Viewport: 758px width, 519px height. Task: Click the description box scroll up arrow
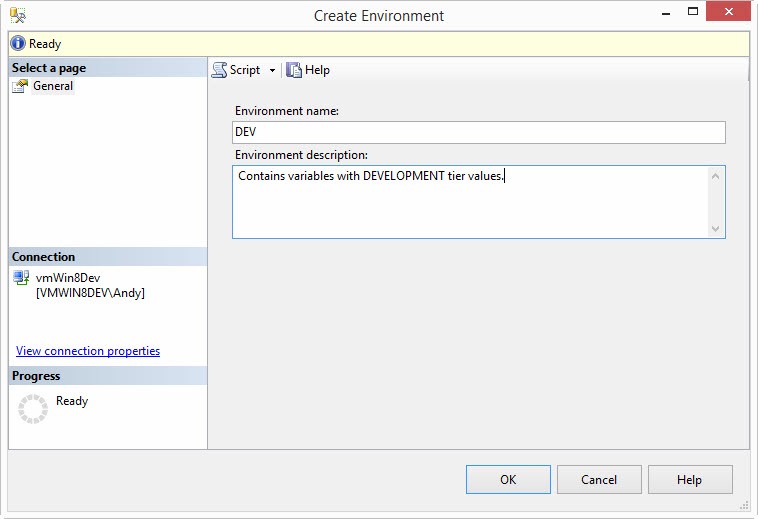coord(715,176)
